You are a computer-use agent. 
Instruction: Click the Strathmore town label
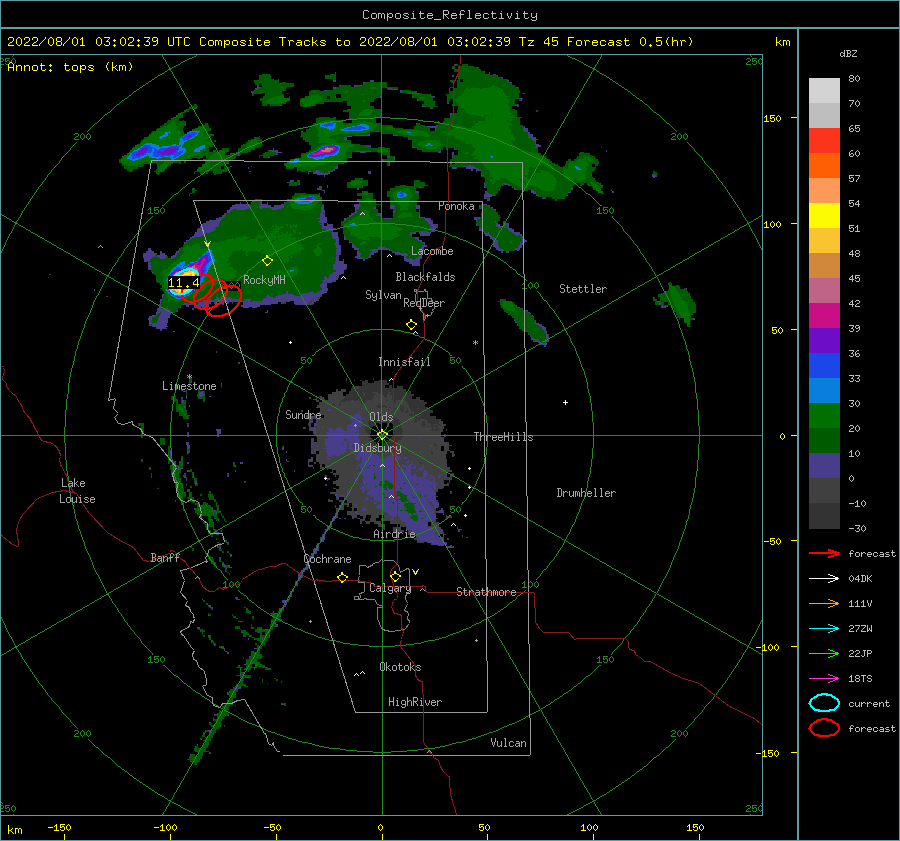(486, 592)
